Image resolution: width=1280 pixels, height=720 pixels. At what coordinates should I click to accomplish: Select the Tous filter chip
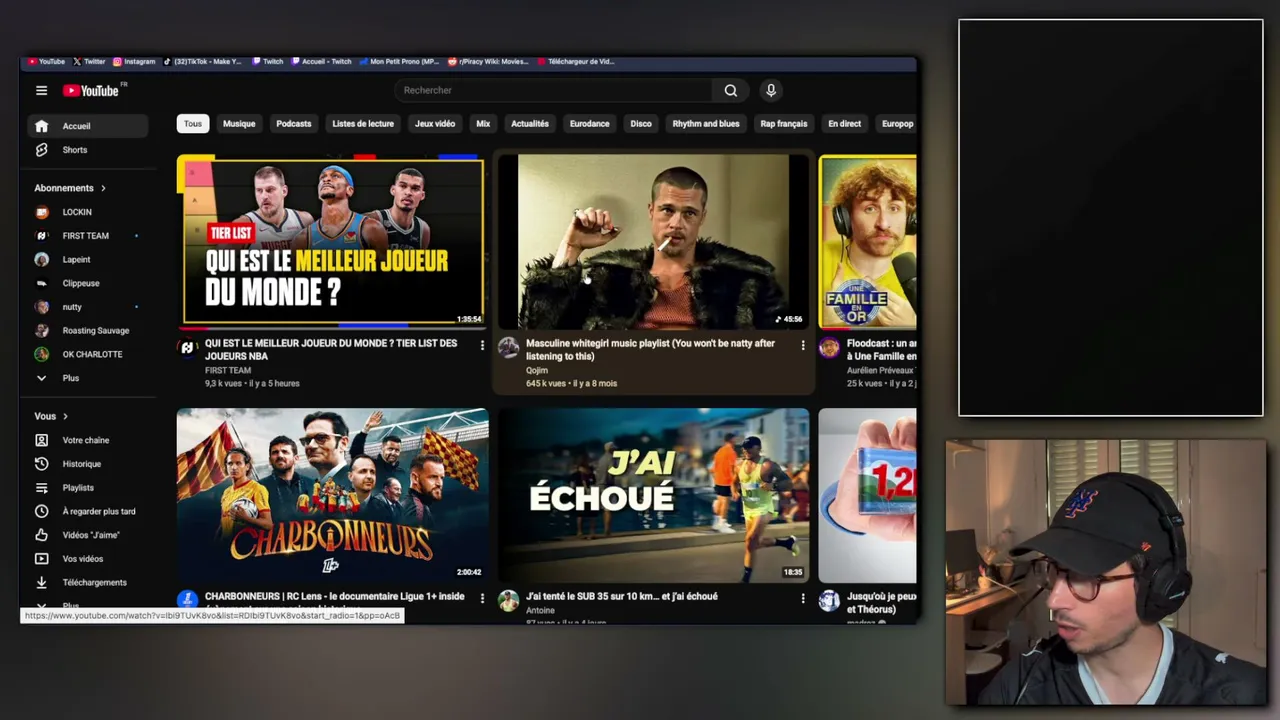(x=193, y=124)
